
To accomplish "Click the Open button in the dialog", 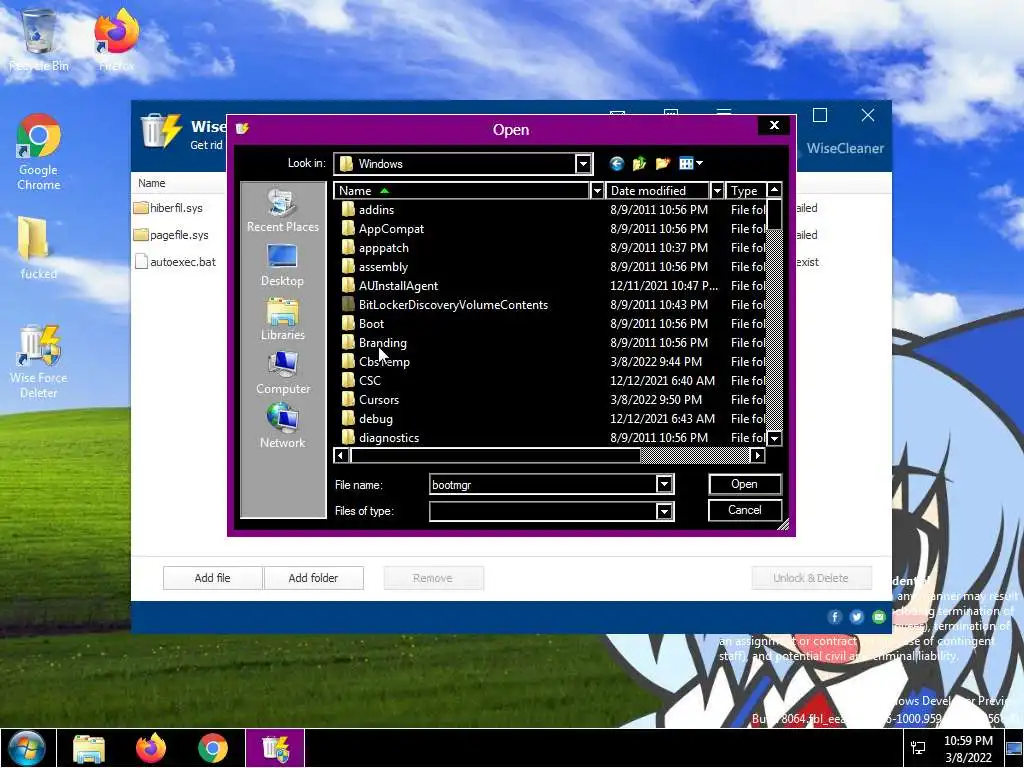I will [x=744, y=484].
